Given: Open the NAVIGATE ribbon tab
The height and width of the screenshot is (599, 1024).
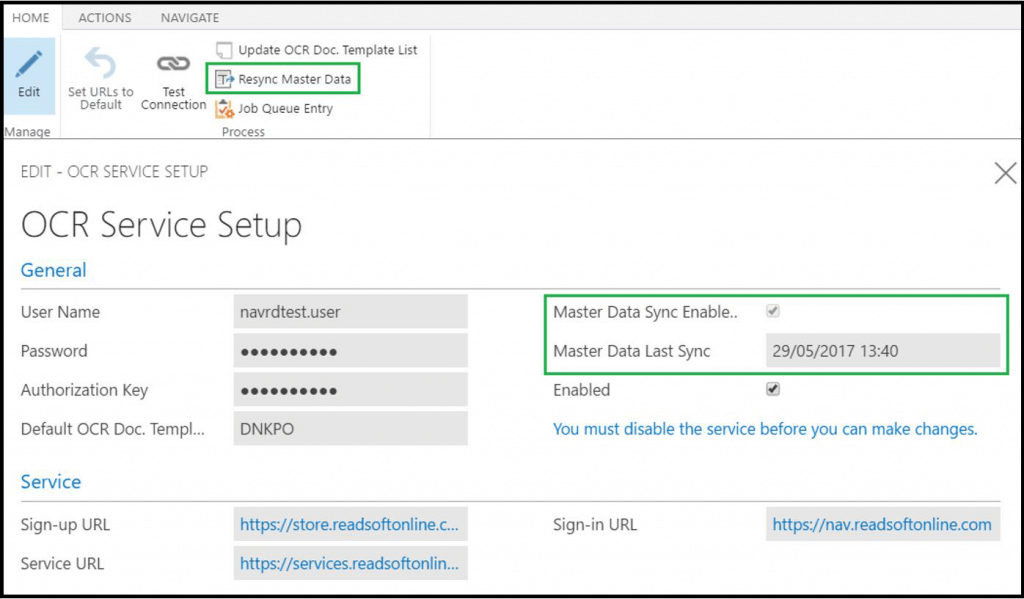Looking at the screenshot, I should tap(190, 18).
